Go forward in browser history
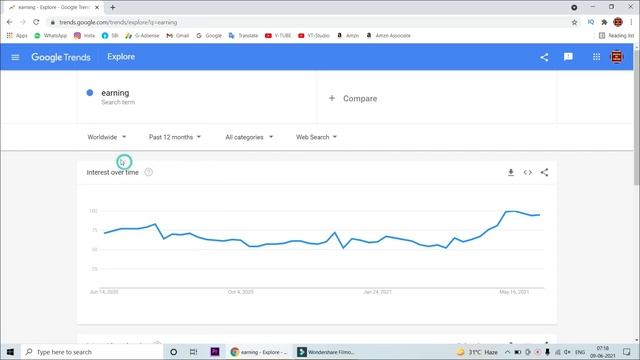This screenshot has height=360, width=640. pyautogui.click(x=23, y=22)
